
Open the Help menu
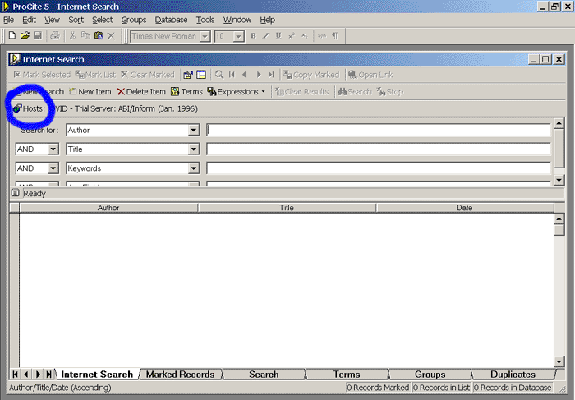267,20
